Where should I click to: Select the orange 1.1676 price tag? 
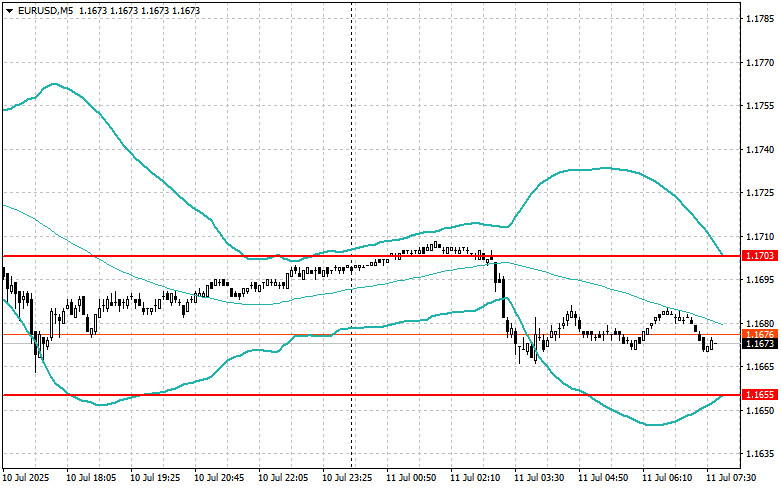tap(760, 334)
